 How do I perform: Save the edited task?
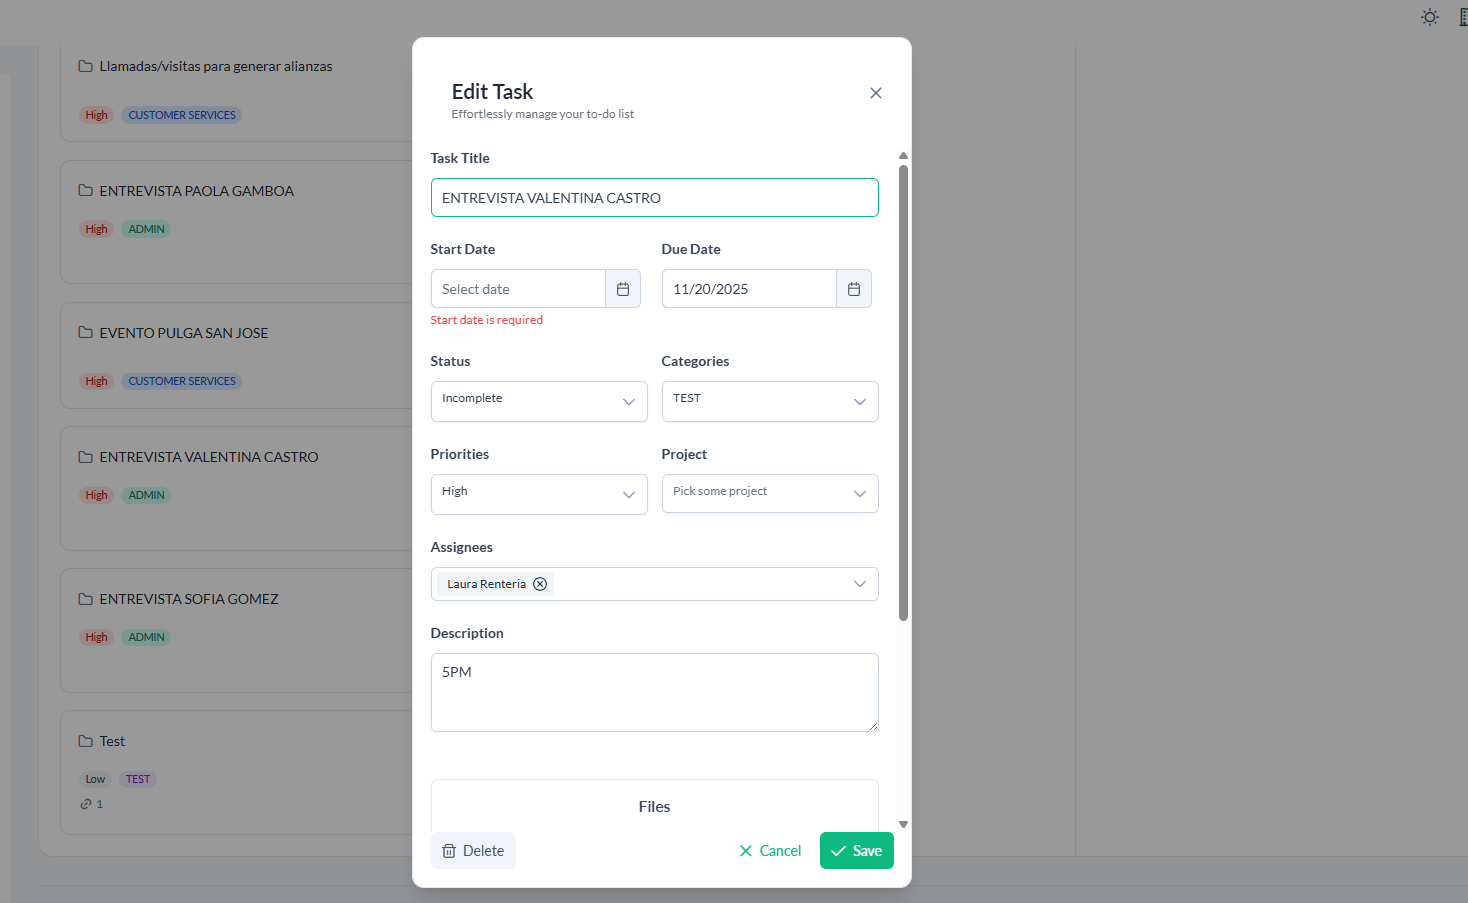856,851
